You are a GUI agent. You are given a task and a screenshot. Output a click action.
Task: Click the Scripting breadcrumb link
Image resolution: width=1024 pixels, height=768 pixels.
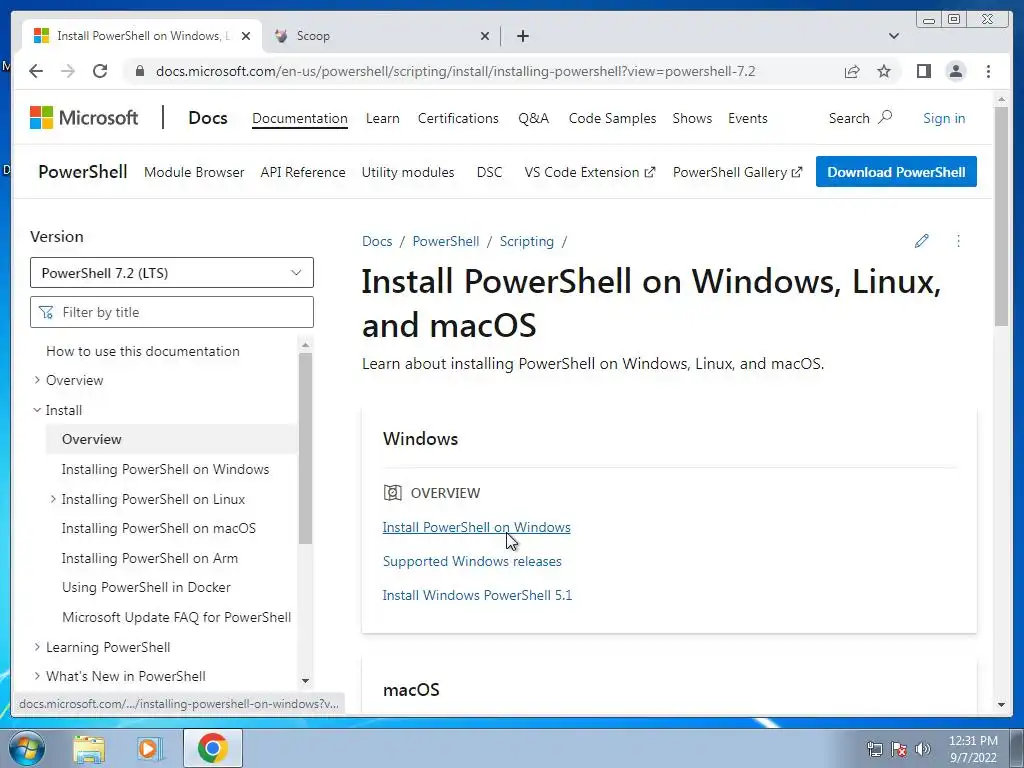tap(526, 241)
